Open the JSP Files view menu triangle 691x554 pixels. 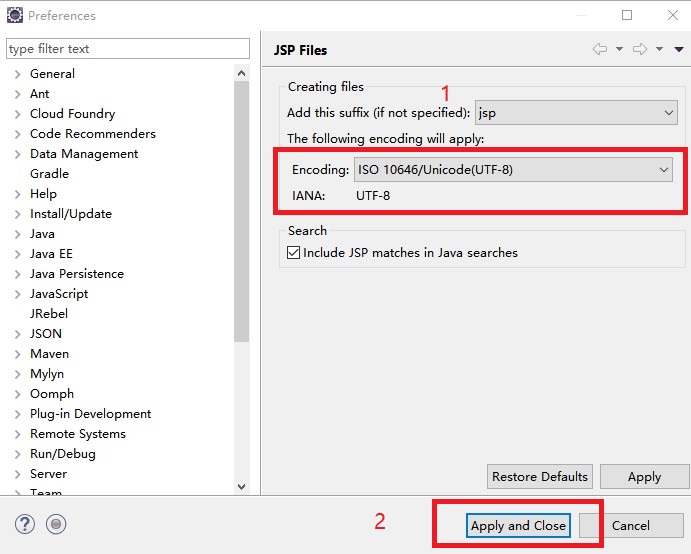coord(679,49)
